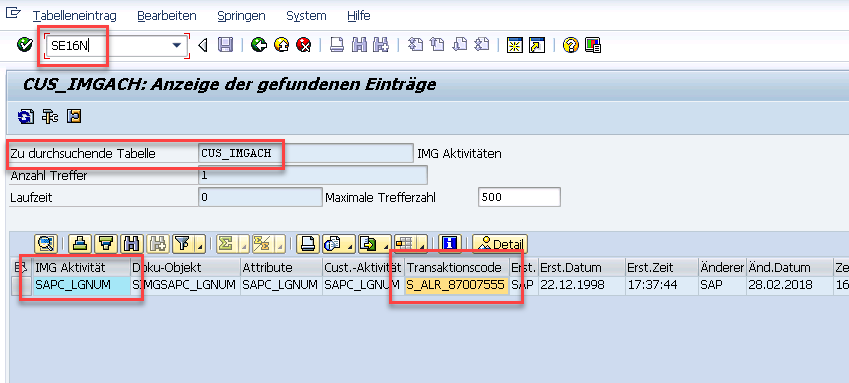This screenshot has height=383, width=849.
Task: Click the Cust.-Aktivität column header
Action: [363, 267]
